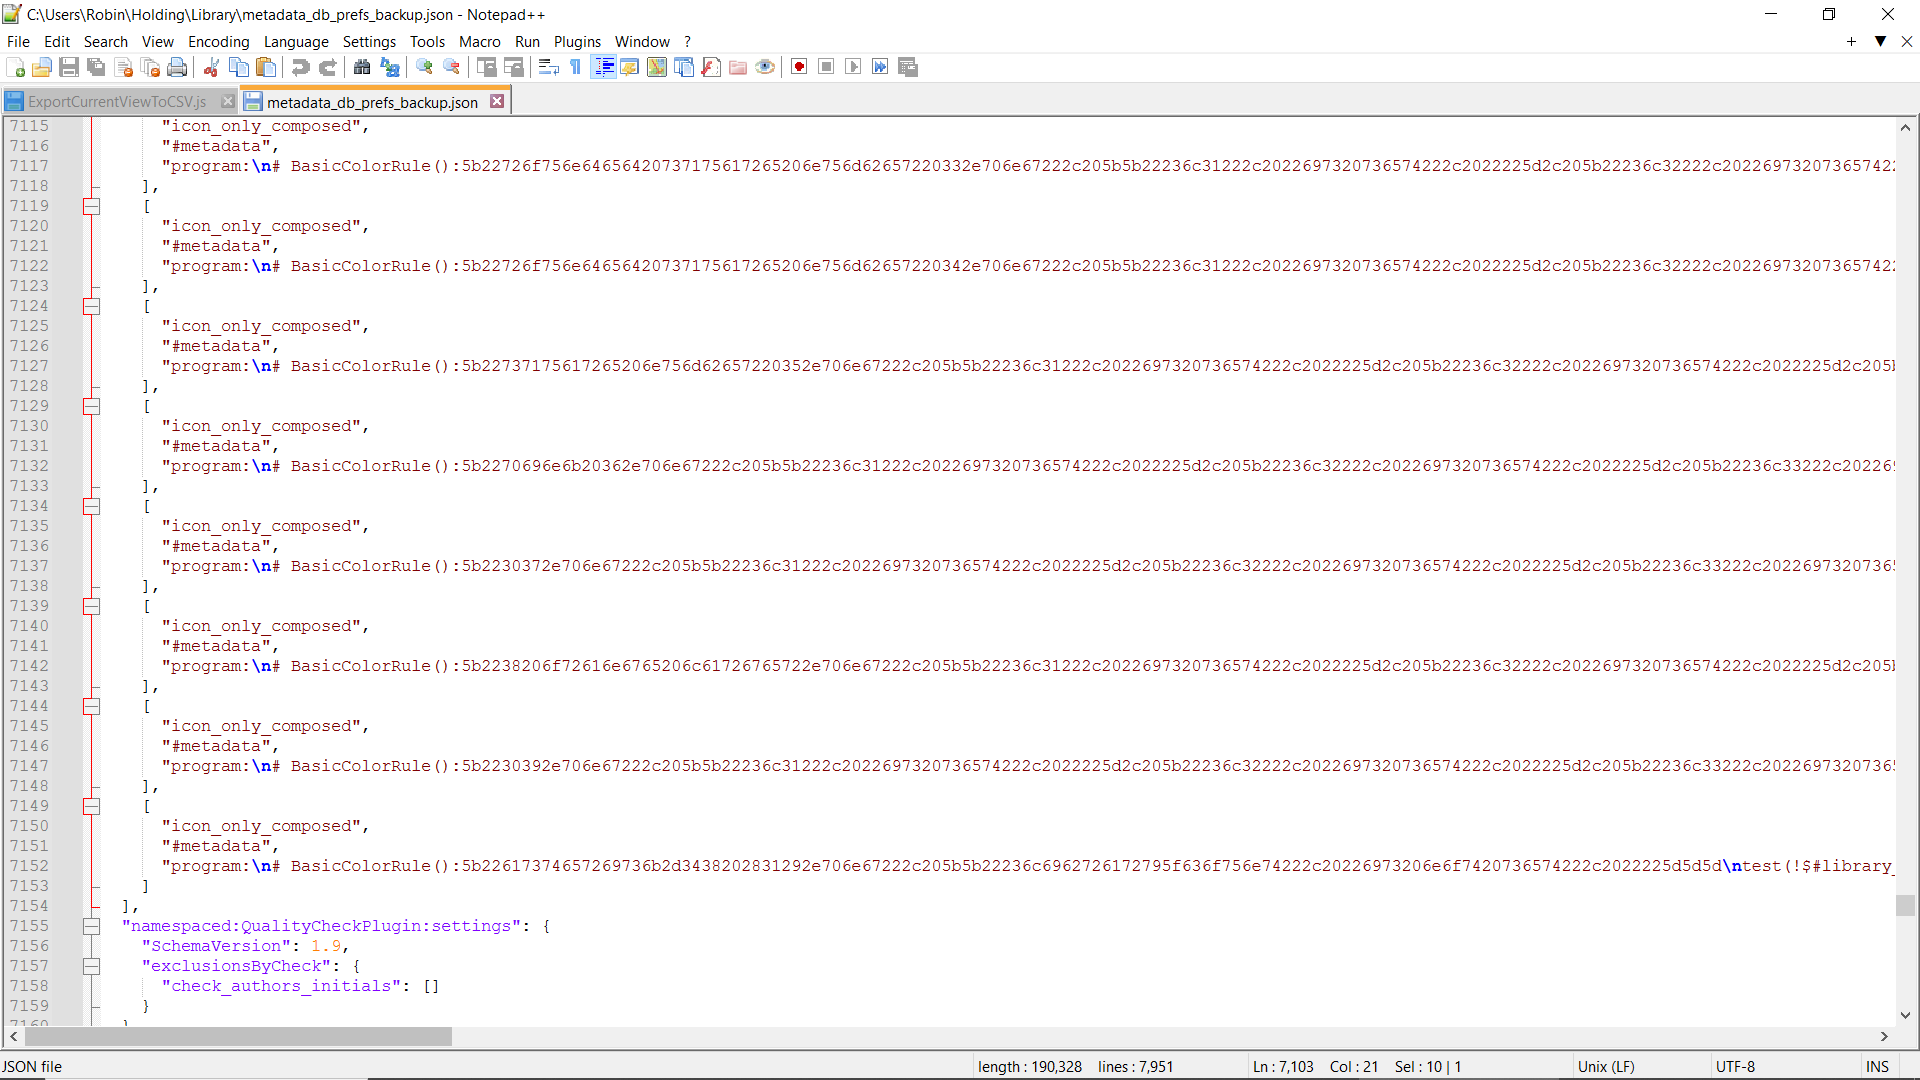Click the UTF-8 encoding status field
This screenshot has width=1920, height=1080.
1735,1067
